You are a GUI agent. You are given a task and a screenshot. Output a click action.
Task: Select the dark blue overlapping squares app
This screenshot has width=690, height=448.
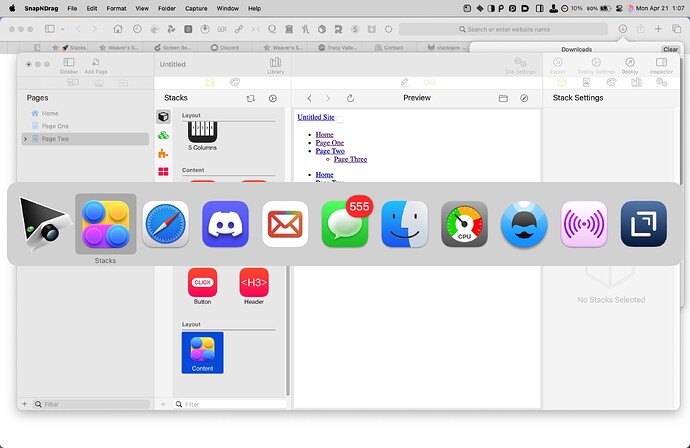(x=643, y=224)
